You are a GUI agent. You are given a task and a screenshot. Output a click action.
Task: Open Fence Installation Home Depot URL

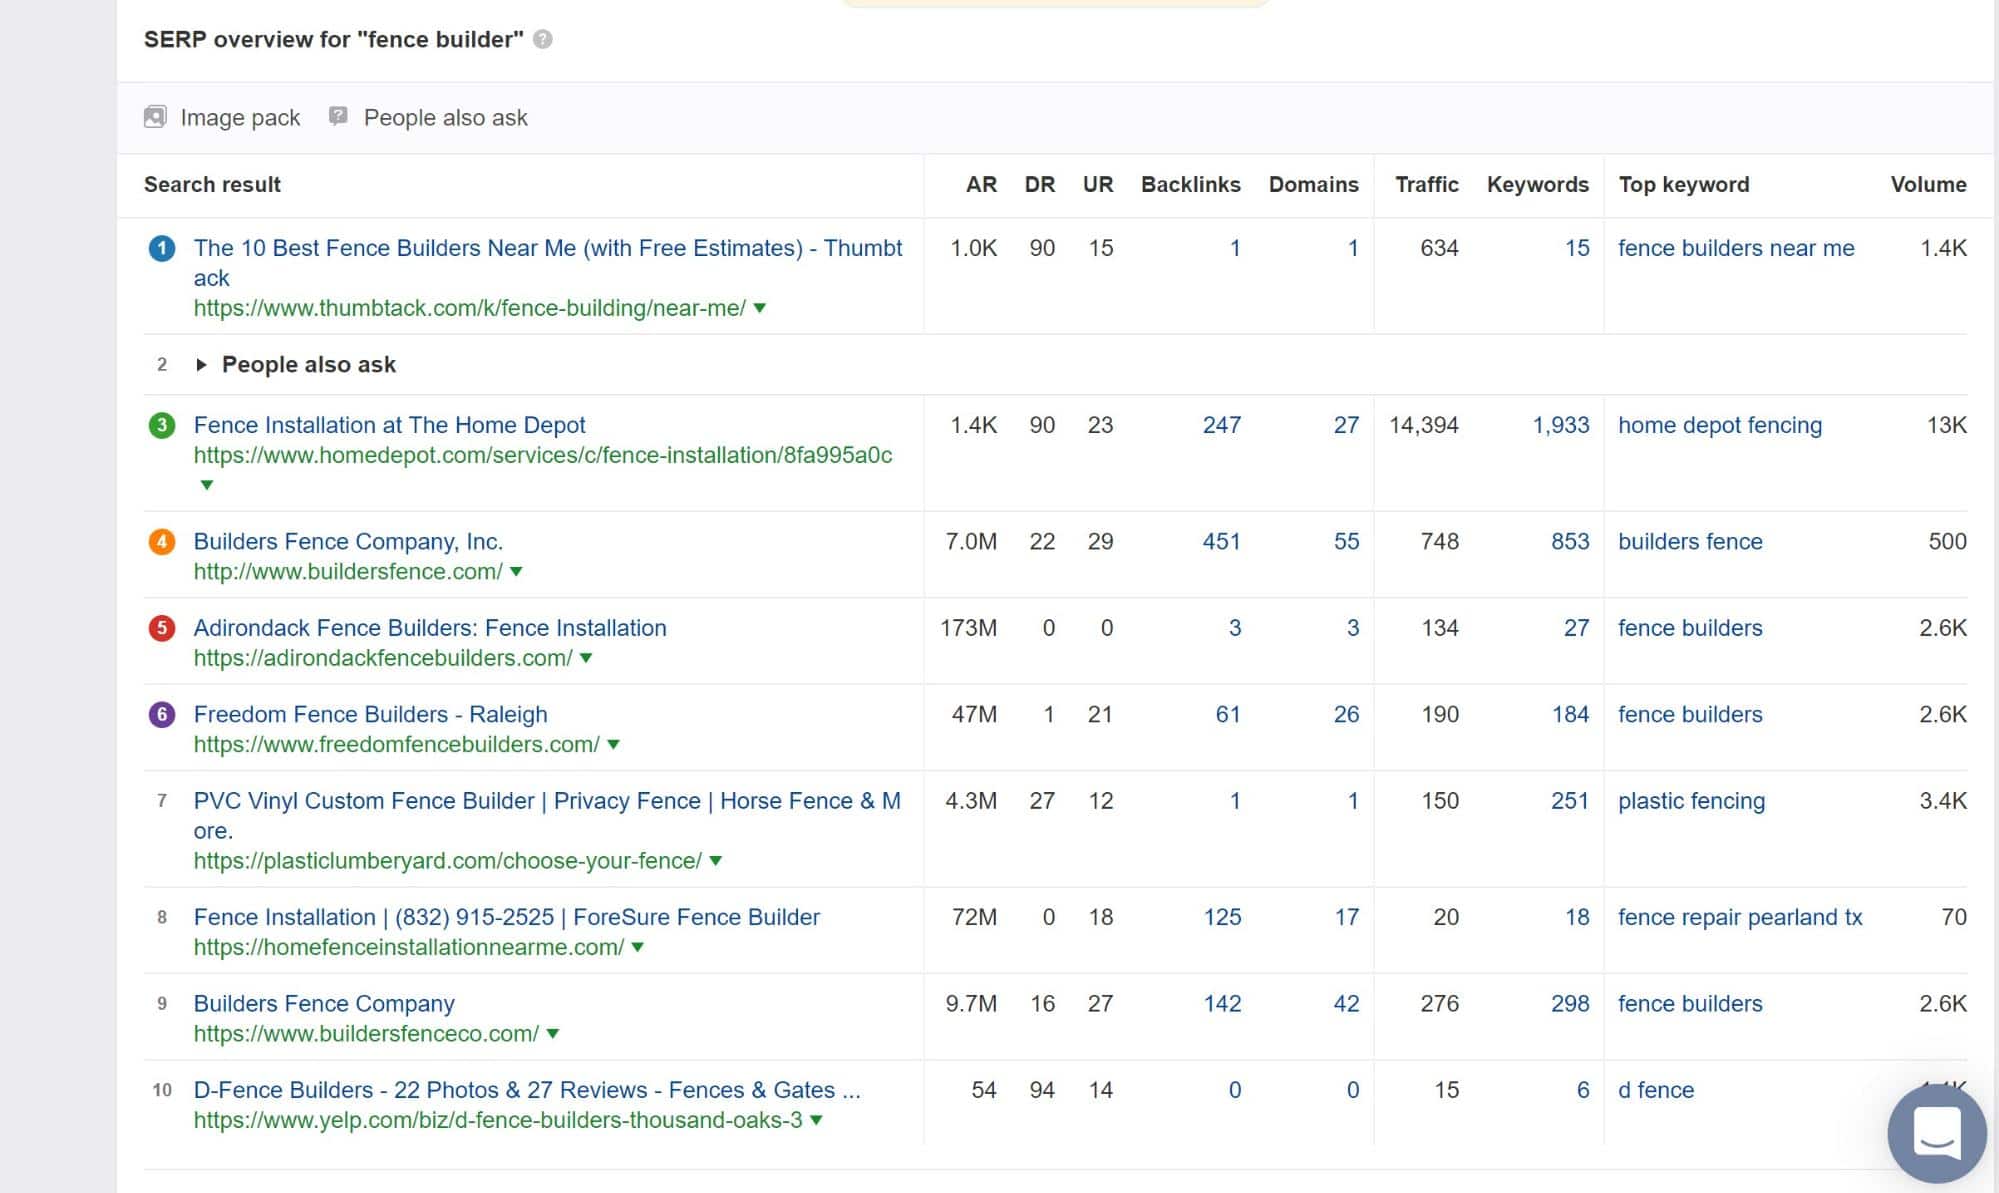tap(542, 454)
